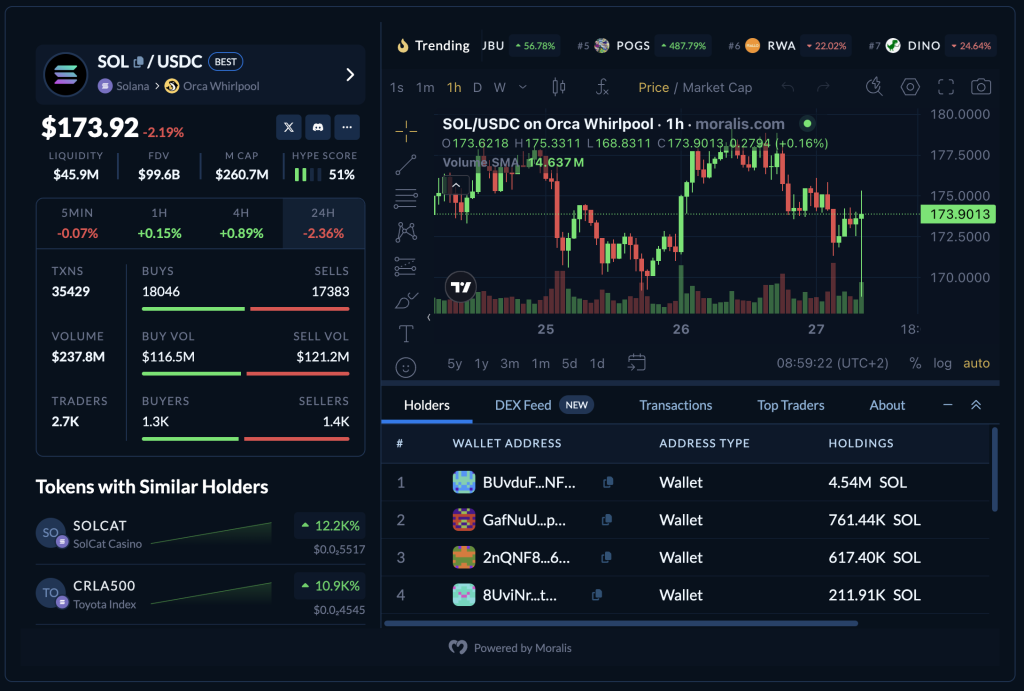1024x691 pixels.
Task: Open chart settings hexagon icon
Action: 910,87
